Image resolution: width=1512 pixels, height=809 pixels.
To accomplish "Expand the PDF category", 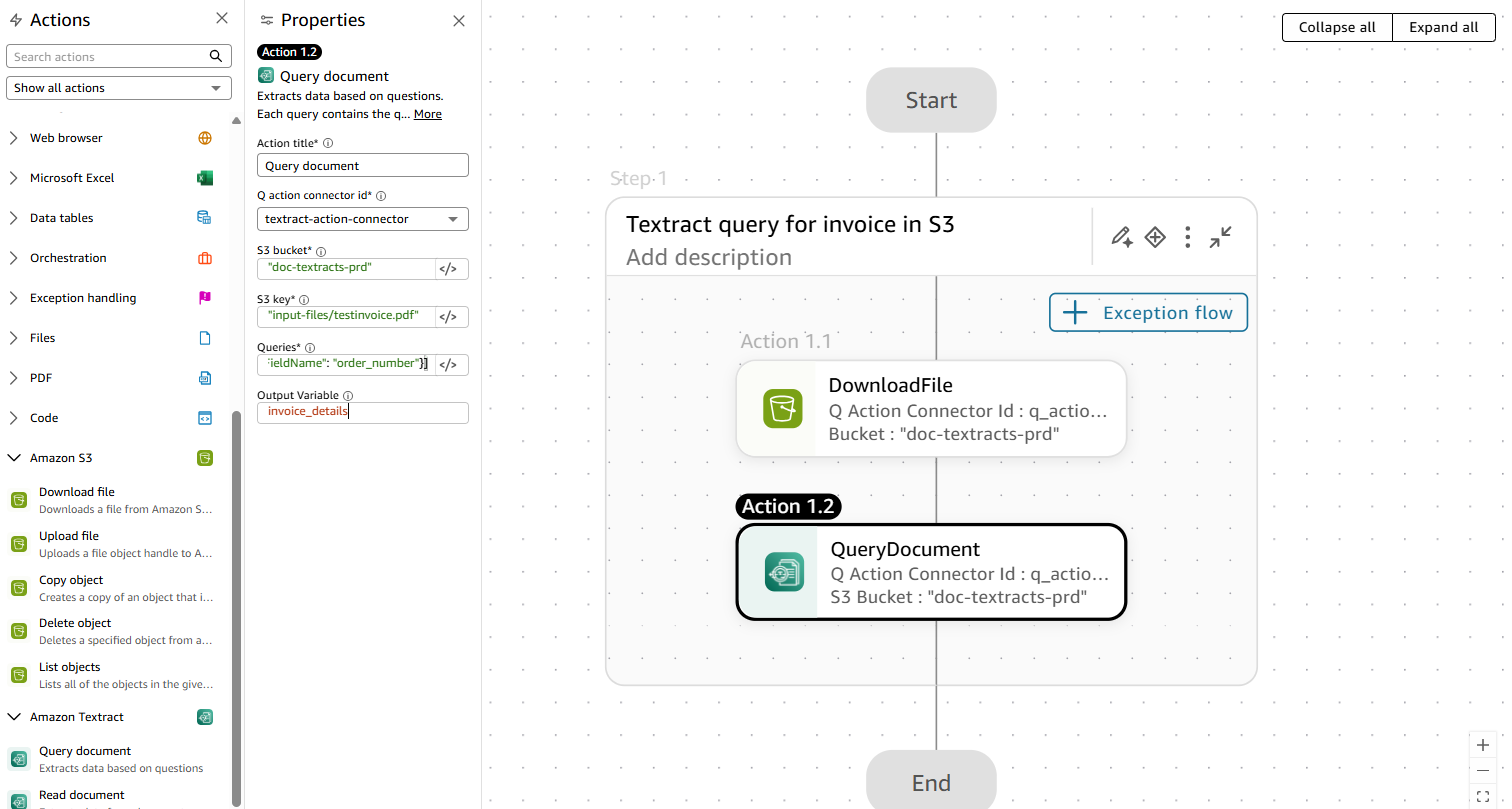I will [x=13, y=378].
